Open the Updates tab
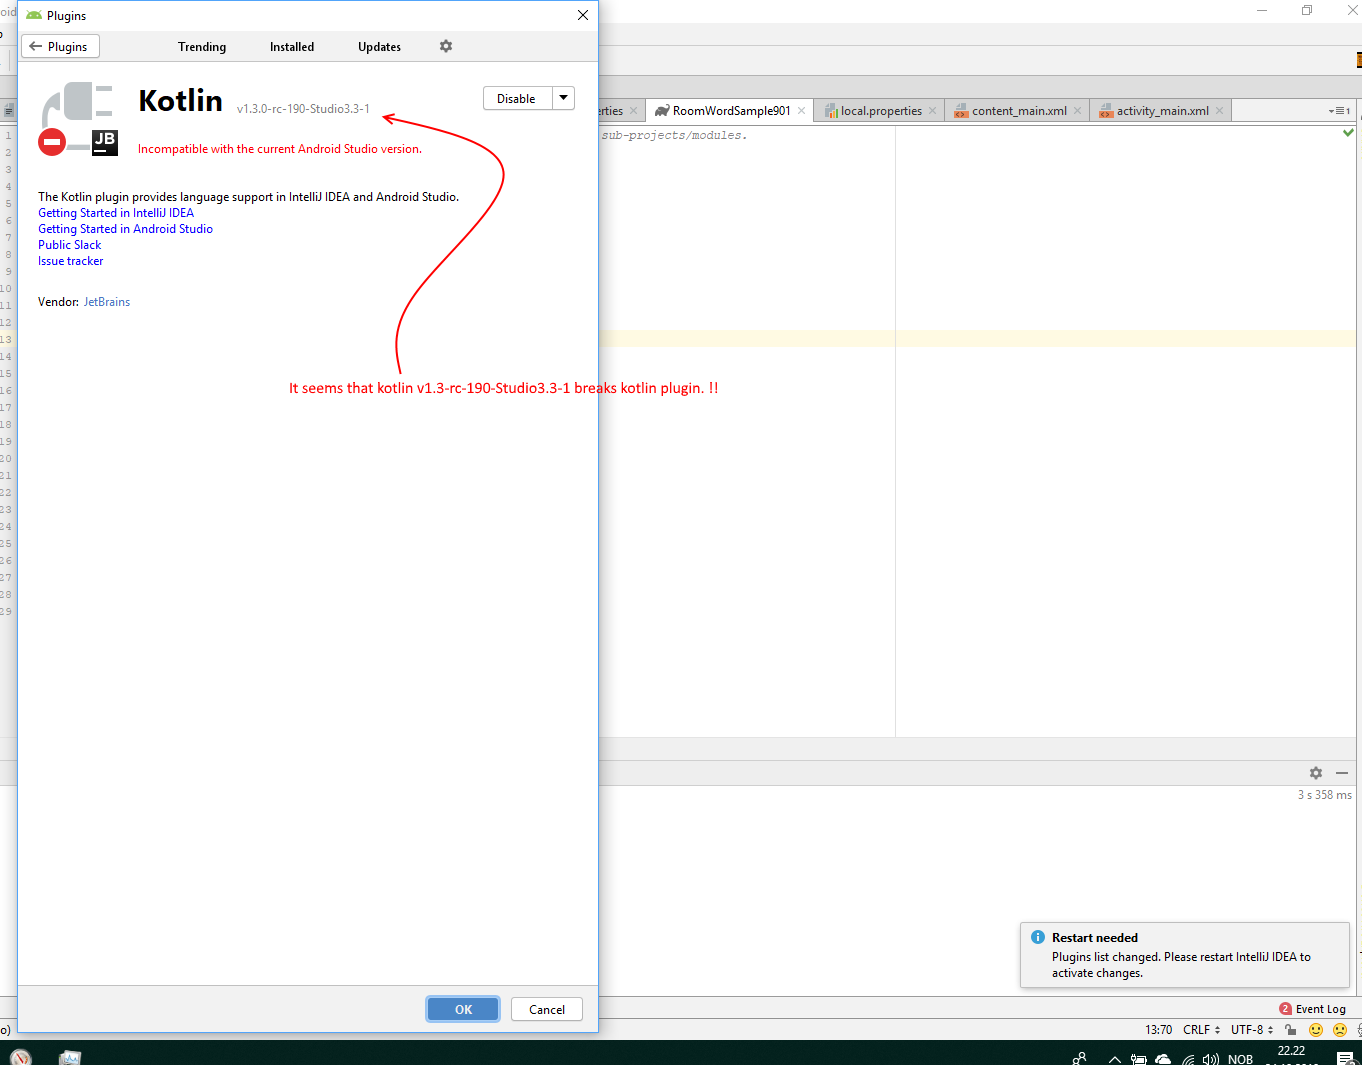Screen dimensions: 1362x1065 click(x=379, y=47)
